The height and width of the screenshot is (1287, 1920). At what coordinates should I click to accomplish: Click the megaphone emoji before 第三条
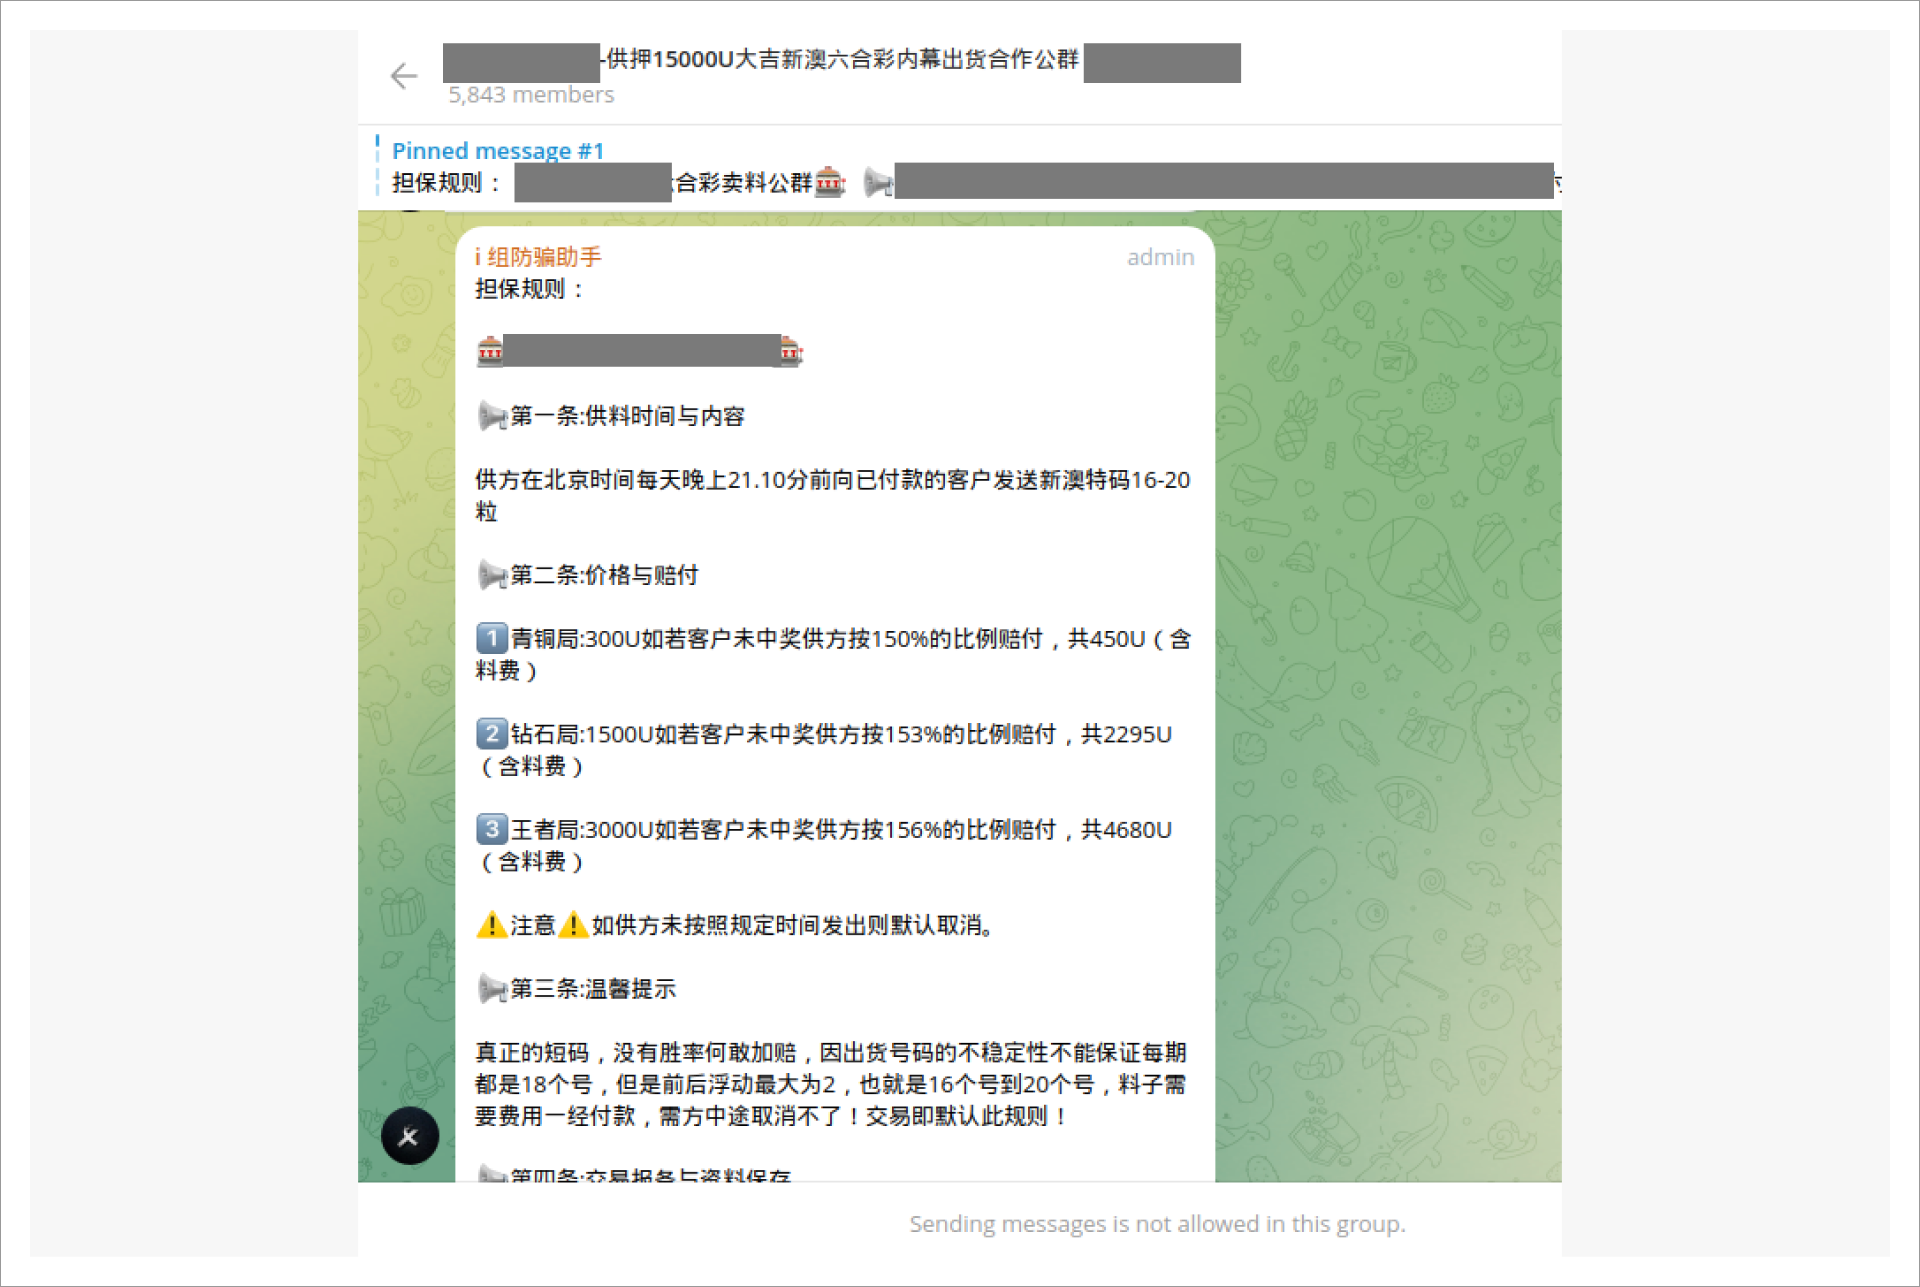pyautogui.click(x=491, y=989)
